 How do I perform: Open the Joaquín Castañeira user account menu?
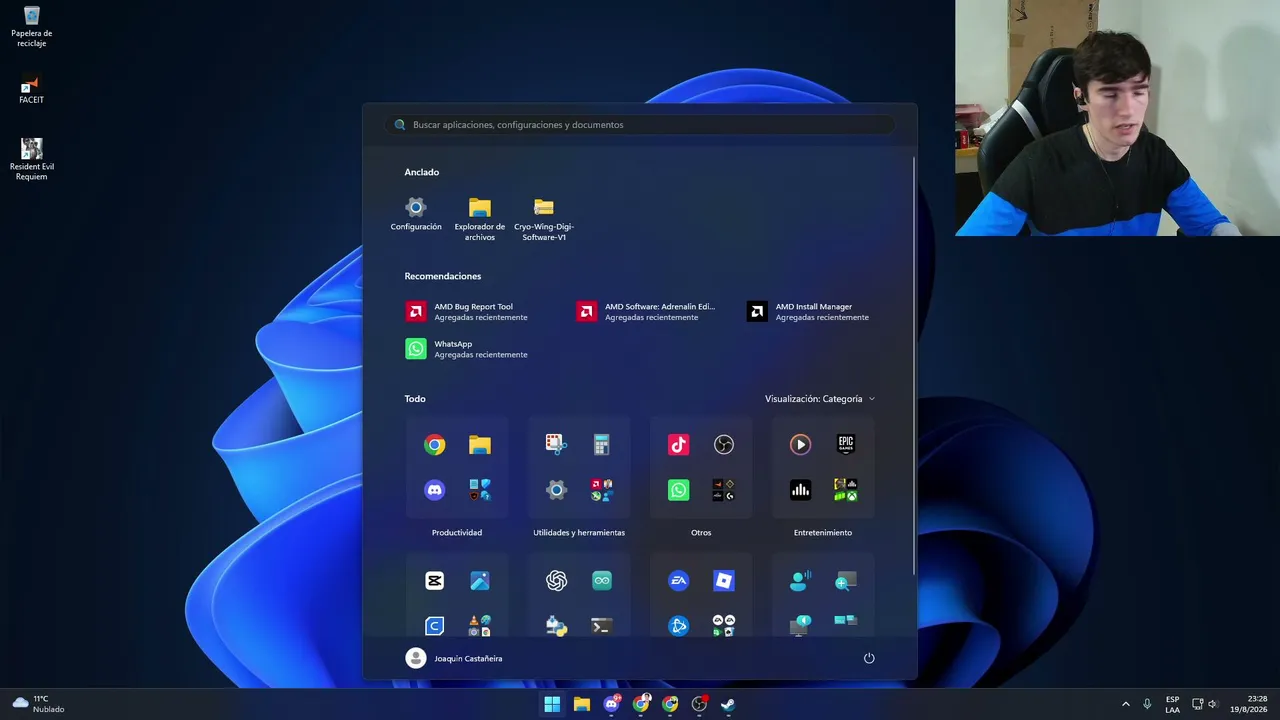pos(454,658)
